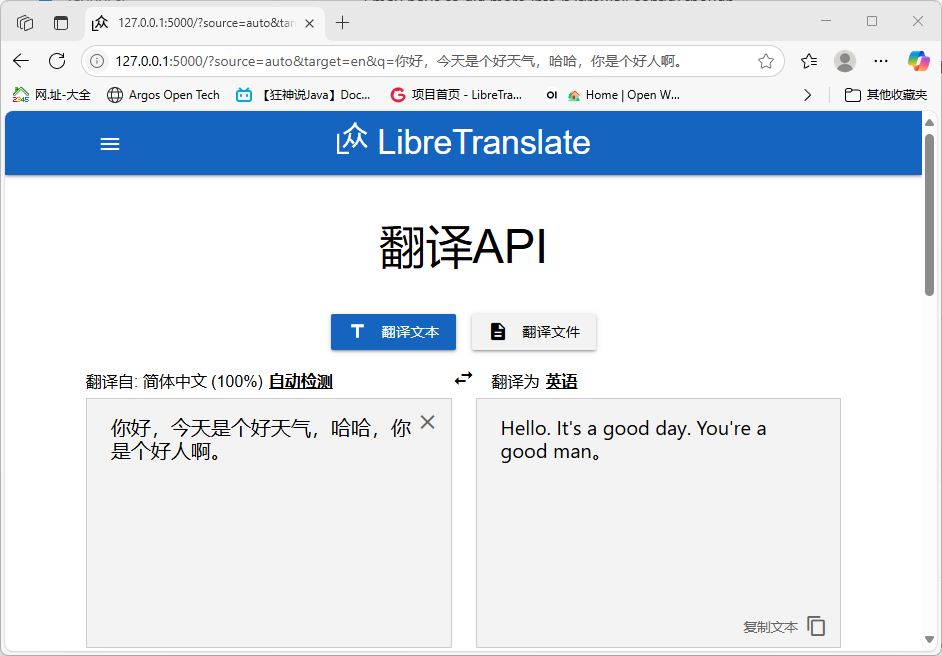Open the Argos Open Tech bookmark
Viewport: 942px width, 656px height.
[163, 95]
